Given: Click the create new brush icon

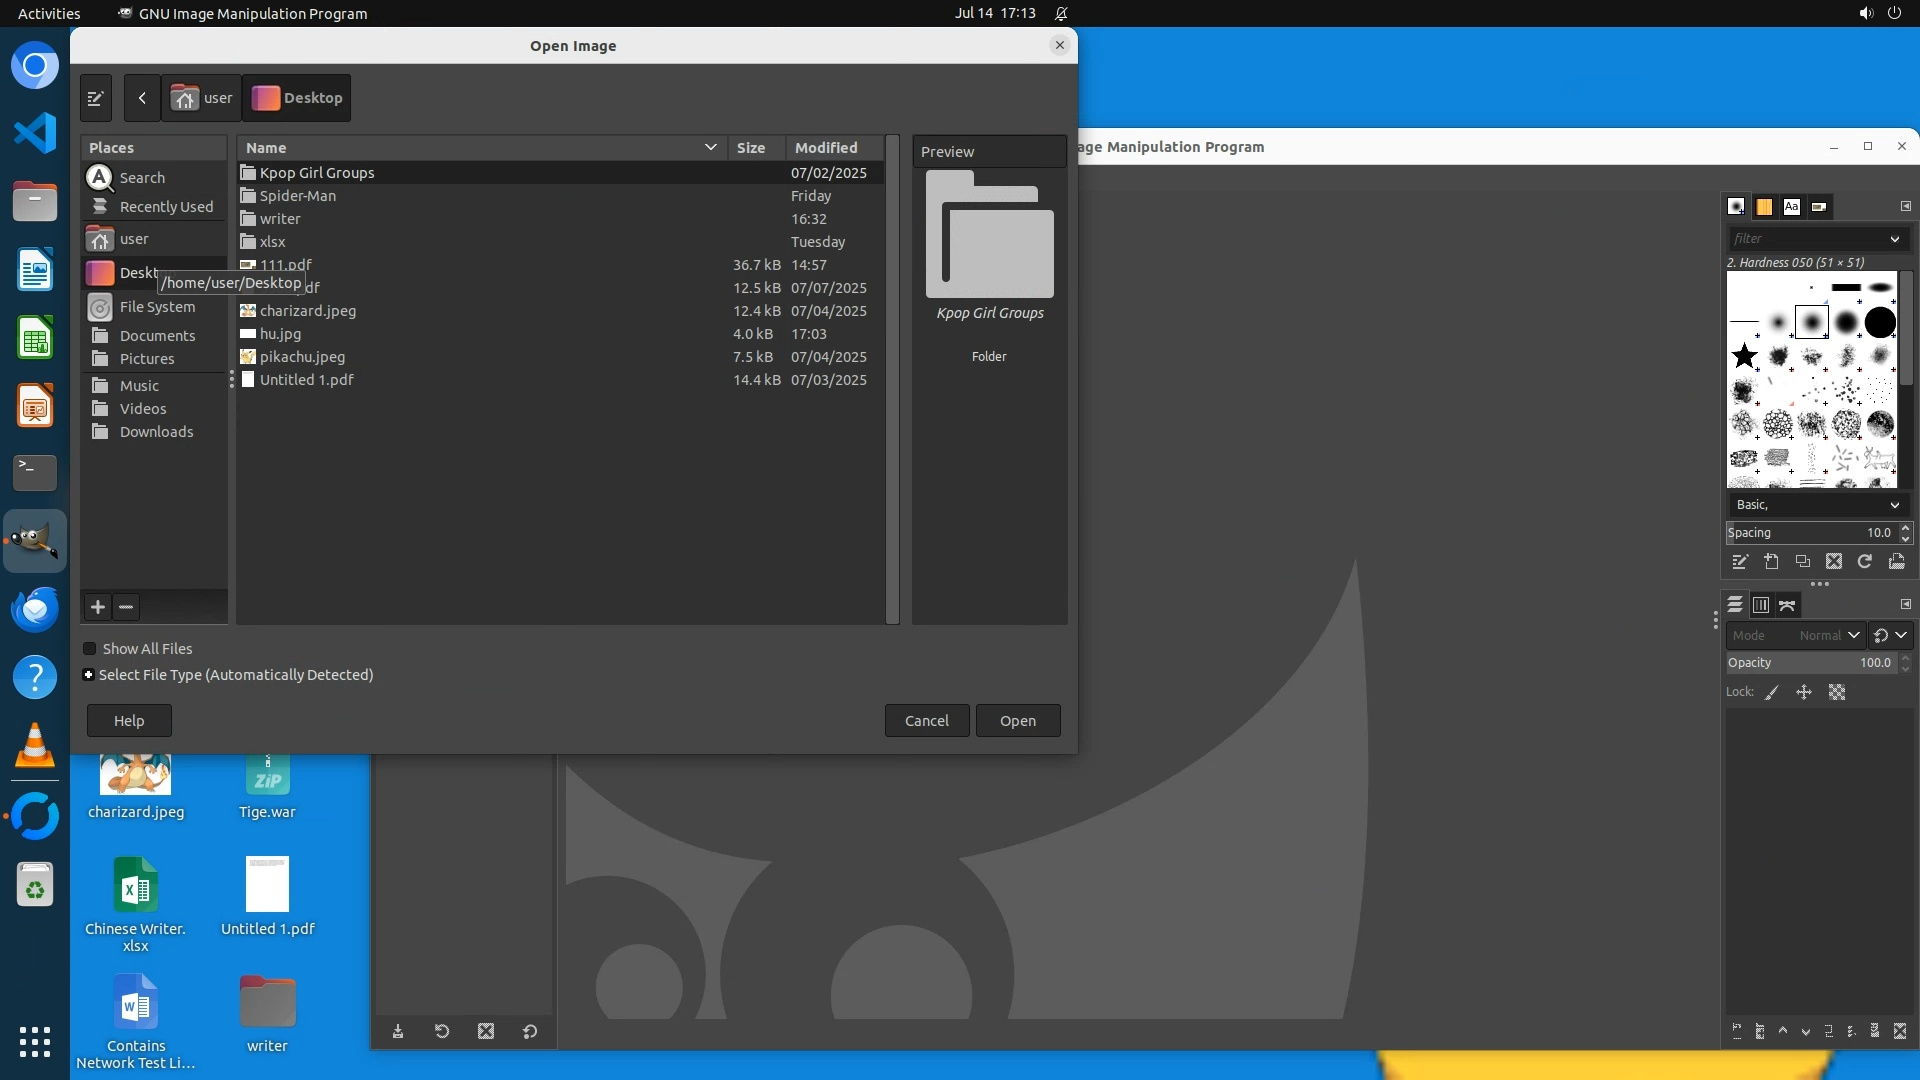Looking at the screenshot, I should click(1771, 562).
